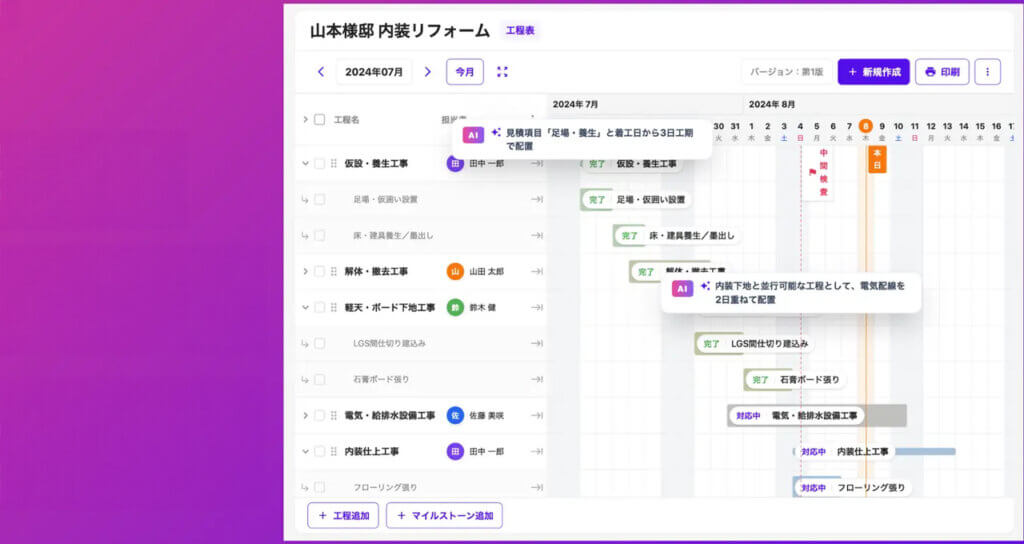Click the フローリング張り task name in list
Viewport: 1024px width, 544px height.
(x=385, y=487)
